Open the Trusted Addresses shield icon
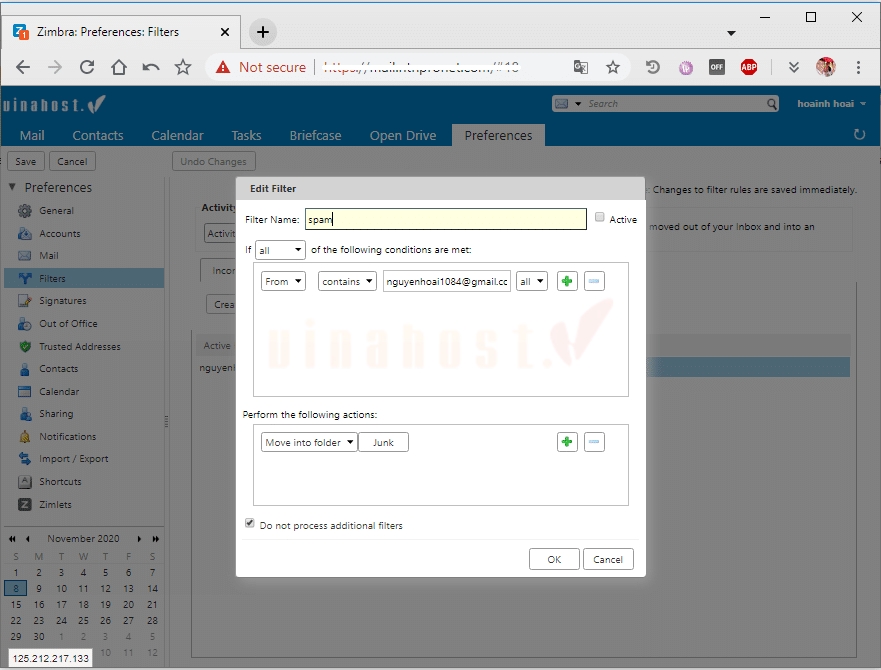This screenshot has width=881, height=670. point(25,346)
